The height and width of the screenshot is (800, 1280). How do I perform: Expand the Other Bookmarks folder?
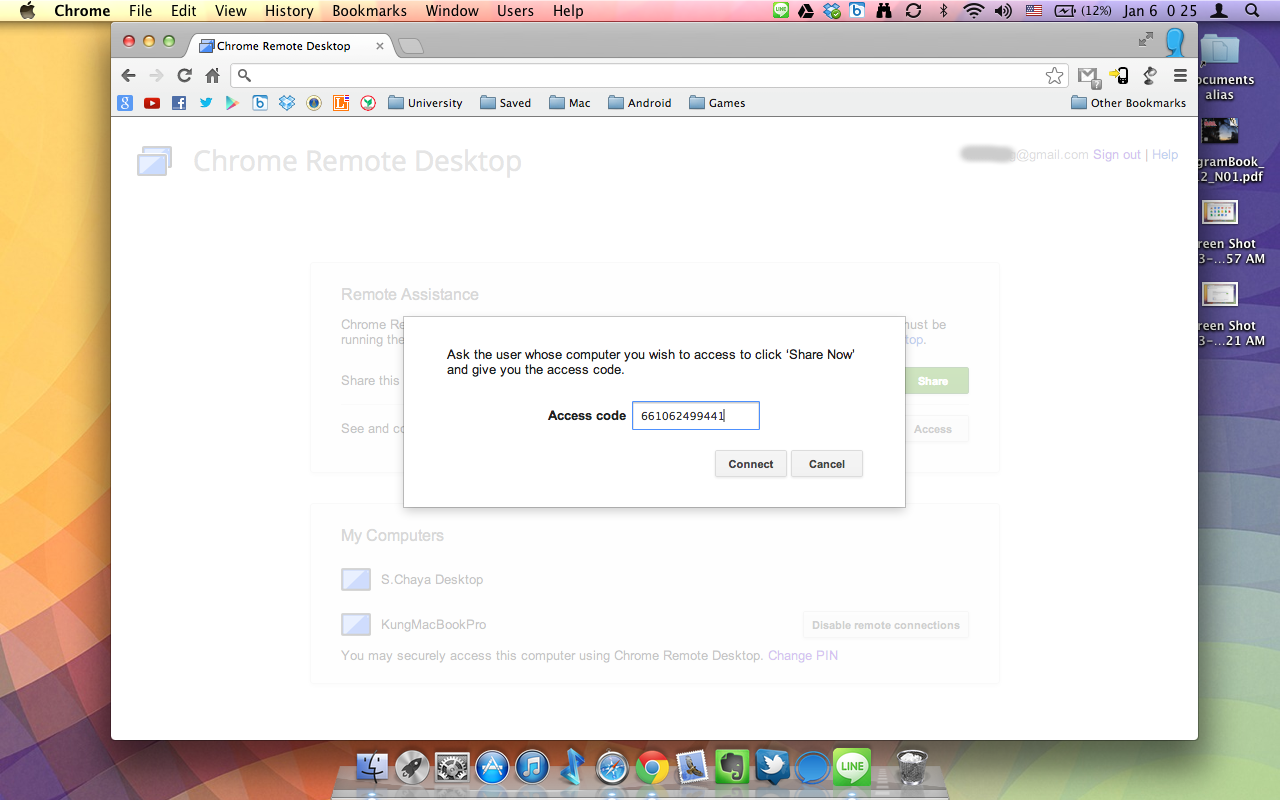(x=1128, y=103)
